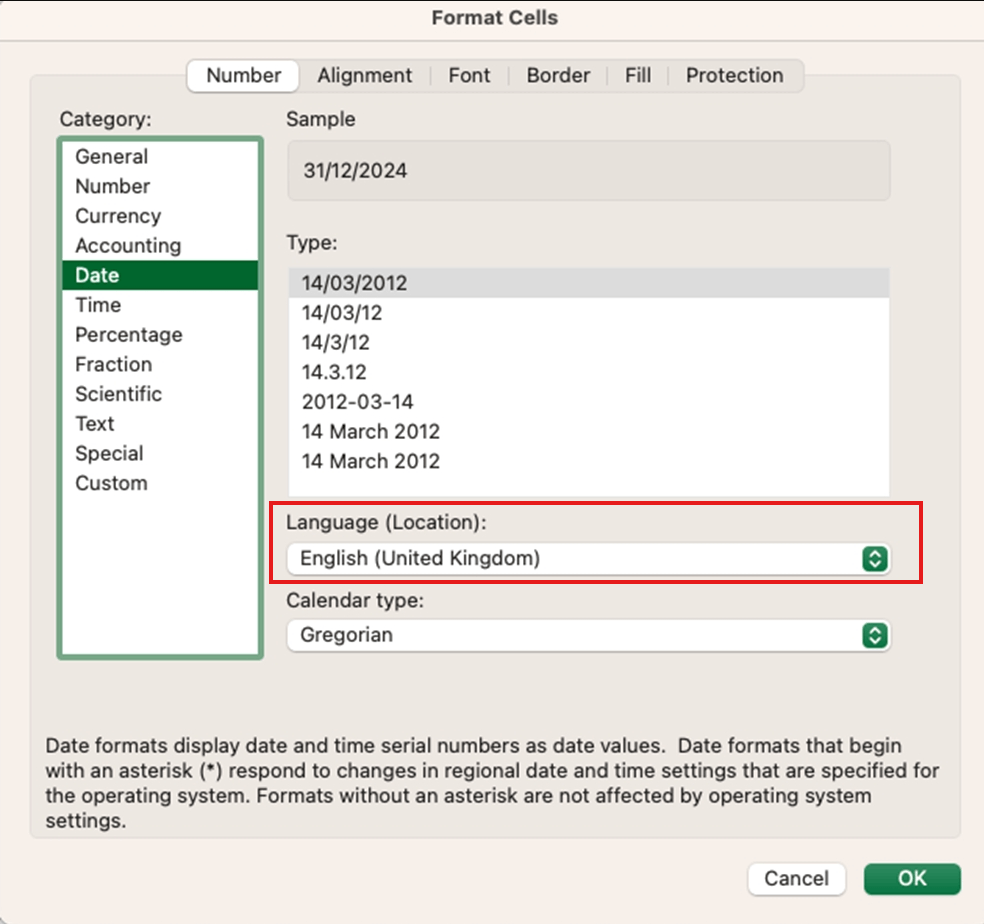Open the Protection tab
Image resolution: width=984 pixels, height=924 pixels.
[734, 75]
